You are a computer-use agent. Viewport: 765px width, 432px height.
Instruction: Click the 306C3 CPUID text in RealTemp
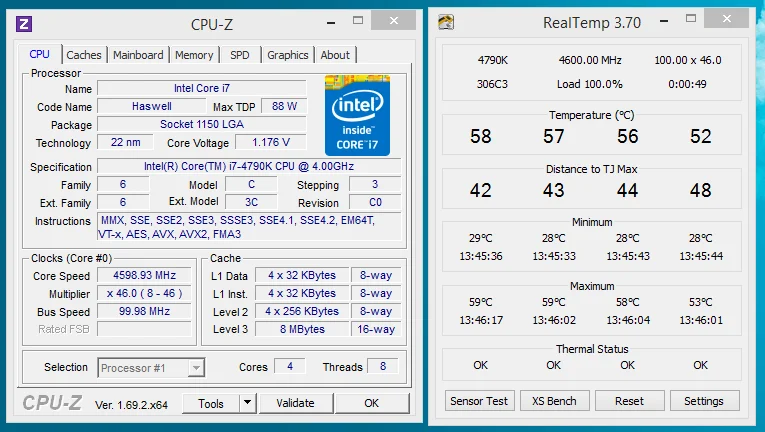[492, 84]
